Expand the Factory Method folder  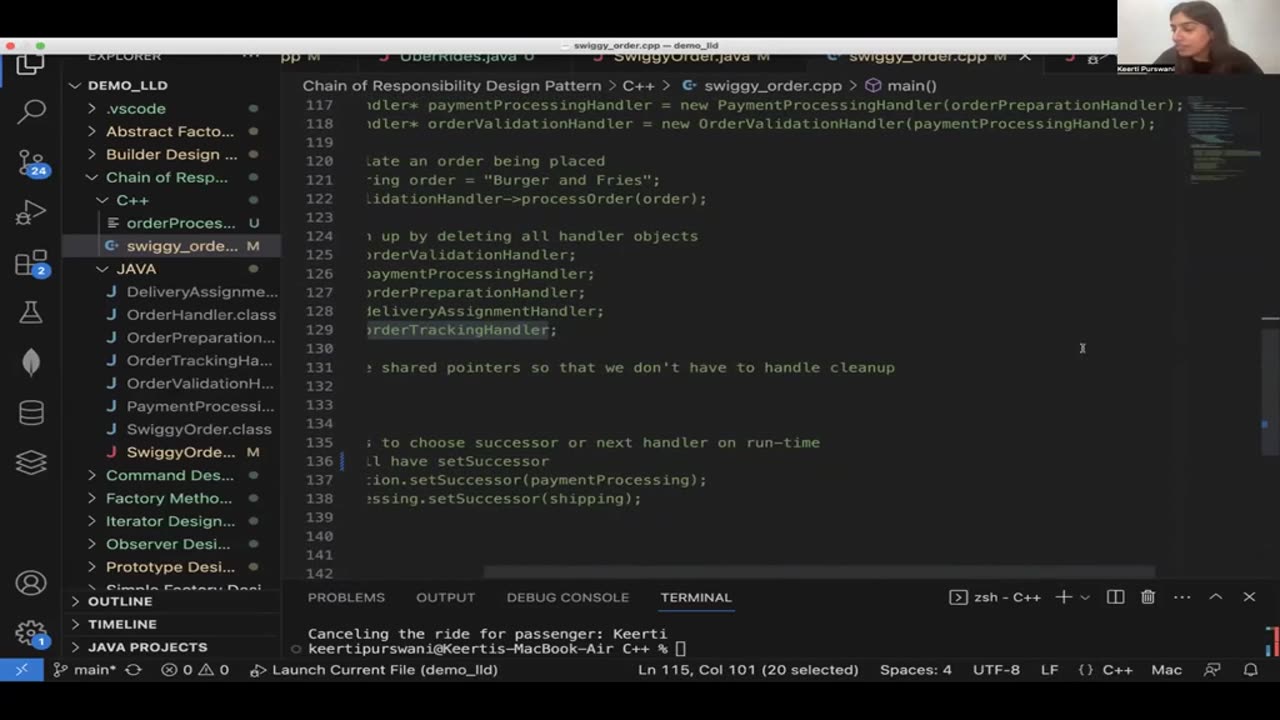[172, 498]
